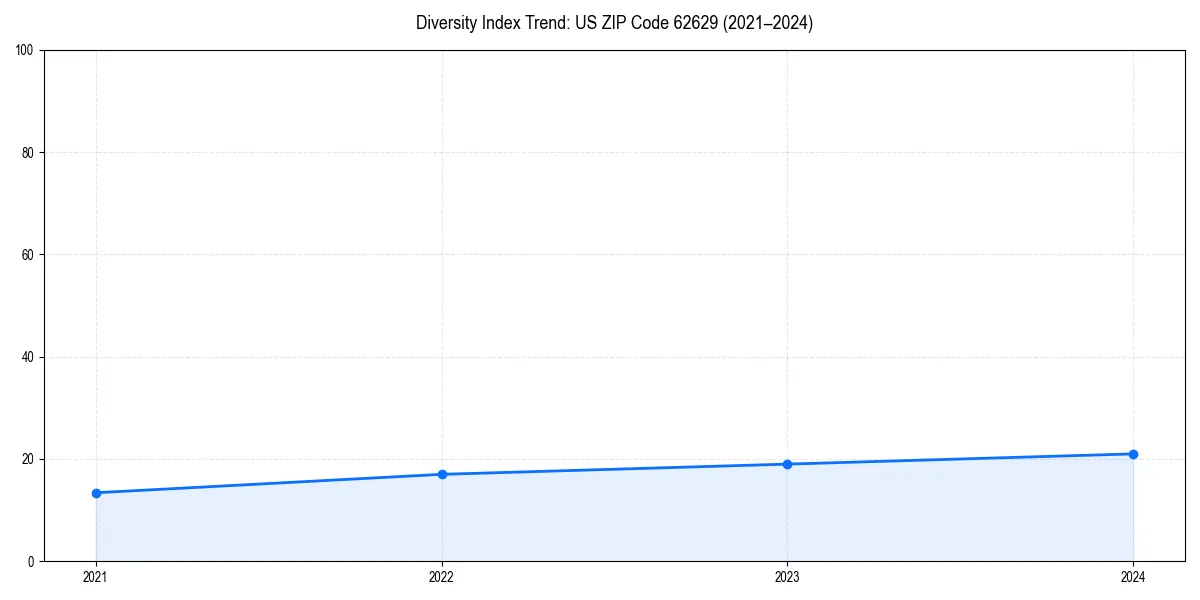Screen dimensions: 1200x600
Task: Click the 2022 x-axis label
Action: 441,577
